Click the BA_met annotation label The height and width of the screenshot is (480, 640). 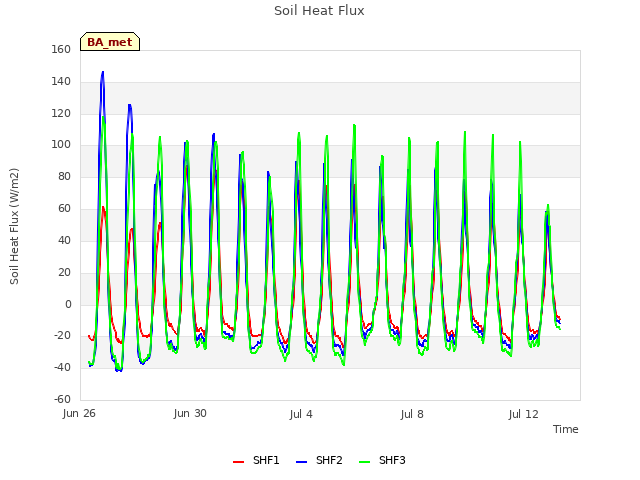[x=110, y=42]
